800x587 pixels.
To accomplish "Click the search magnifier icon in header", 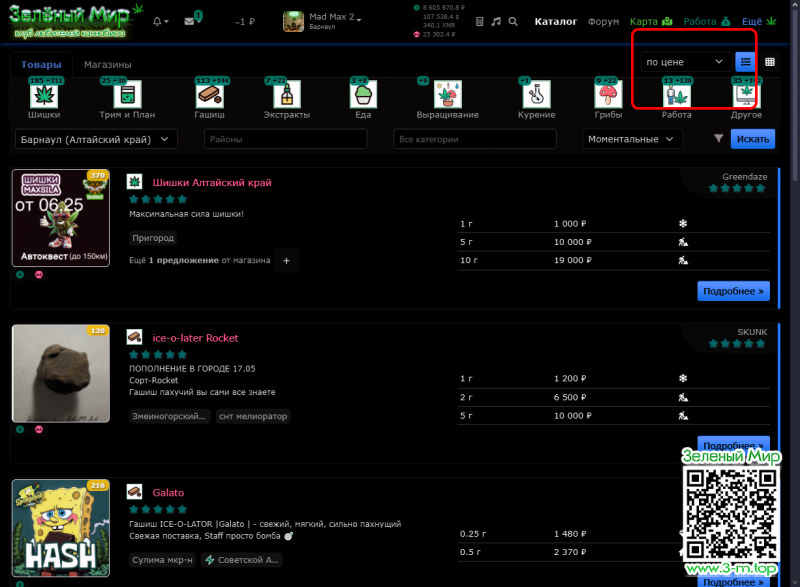I will tap(513, 21).
